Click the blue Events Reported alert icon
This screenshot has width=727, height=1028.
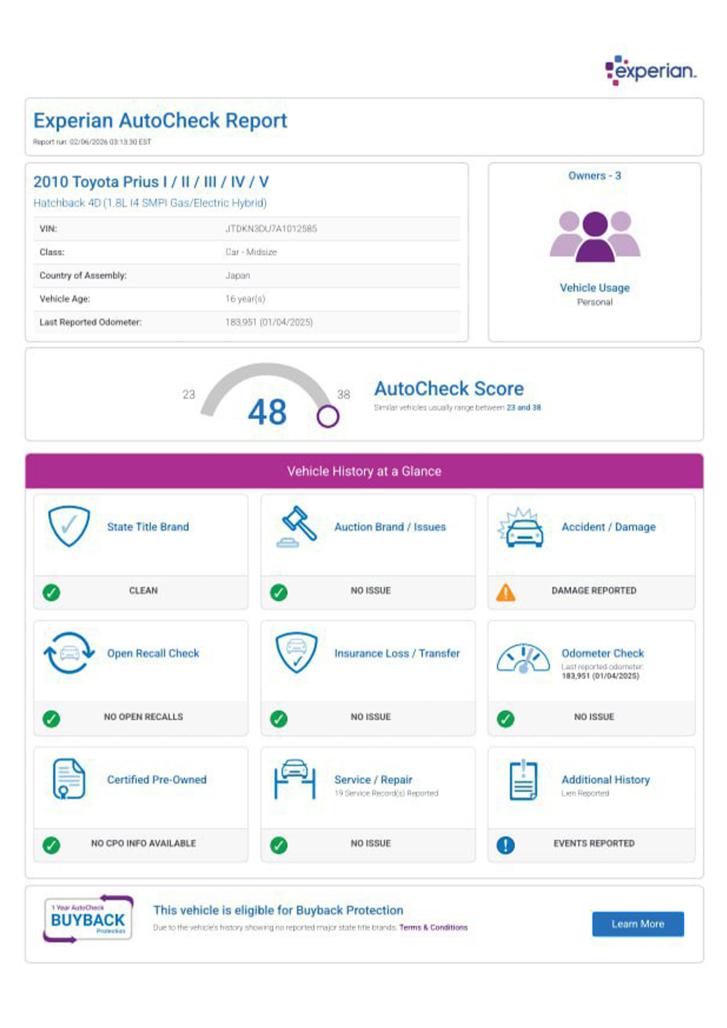(x=506, y=845)
